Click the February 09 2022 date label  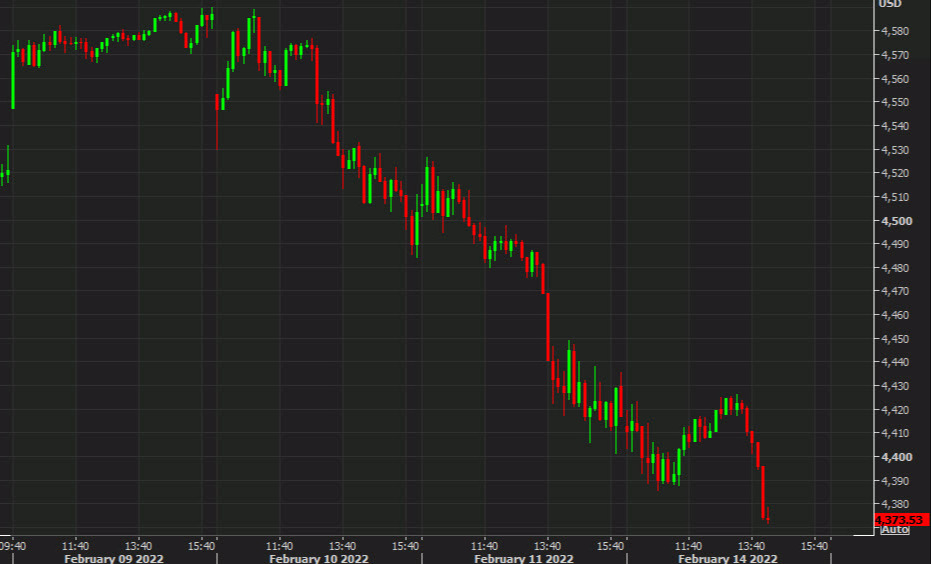(113, 559)
